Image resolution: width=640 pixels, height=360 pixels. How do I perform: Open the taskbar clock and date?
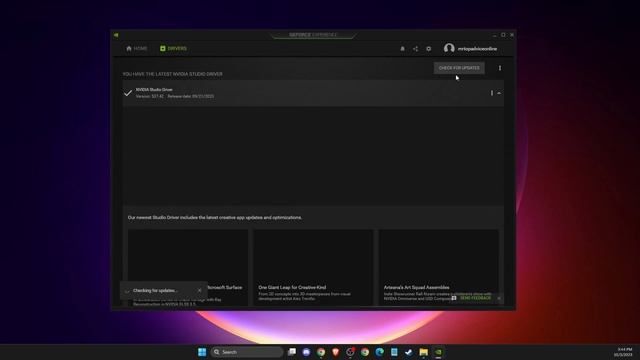[x=624, y=352]
